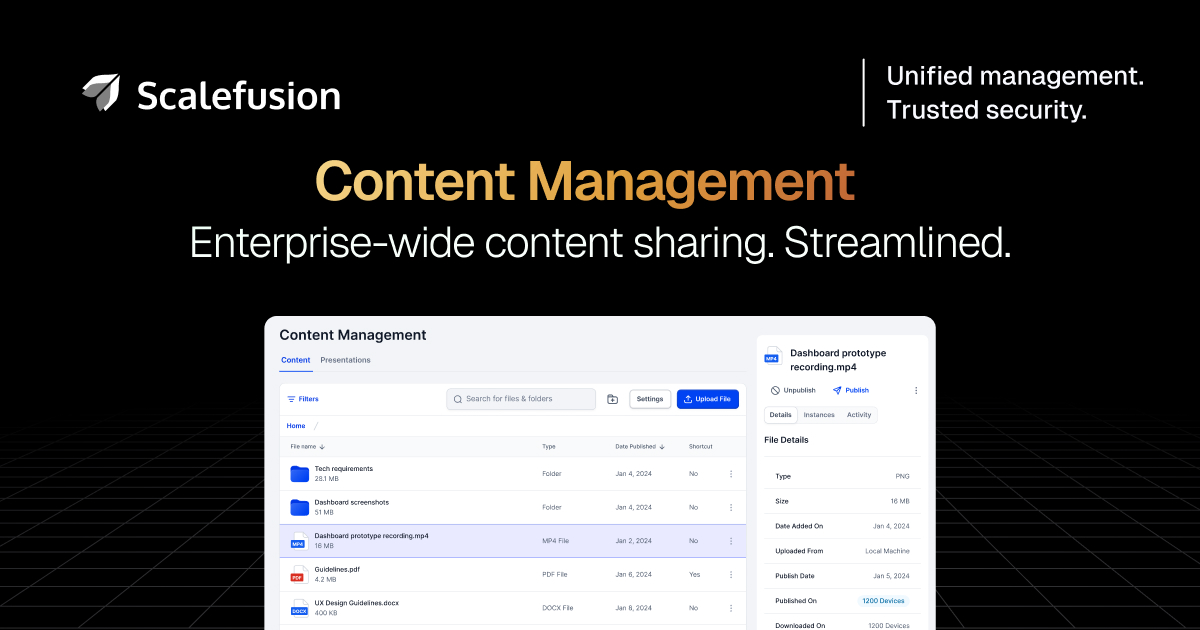Focus the Search for files & folders field

(x=521, y=399)
